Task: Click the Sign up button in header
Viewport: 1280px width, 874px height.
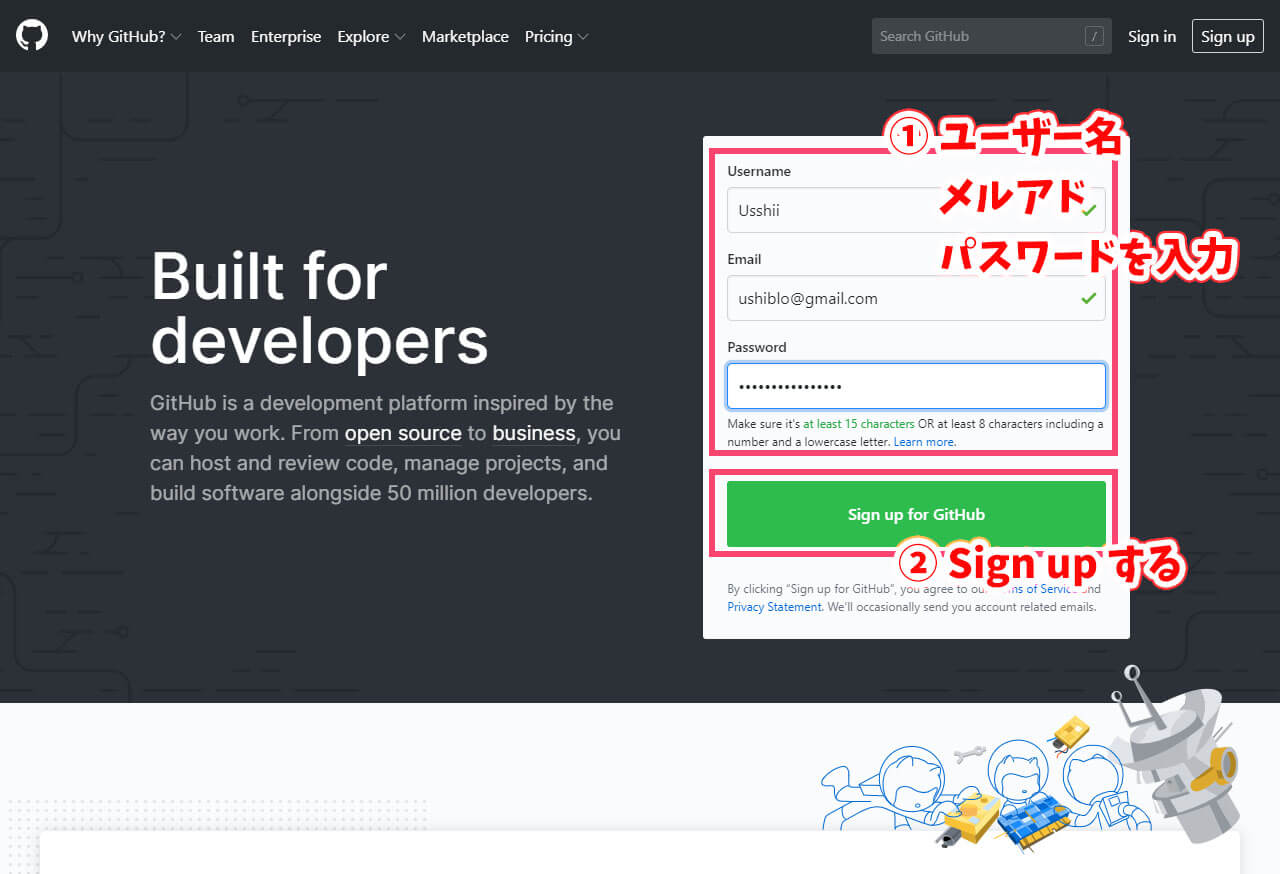Action: (x=1227, y=36)
